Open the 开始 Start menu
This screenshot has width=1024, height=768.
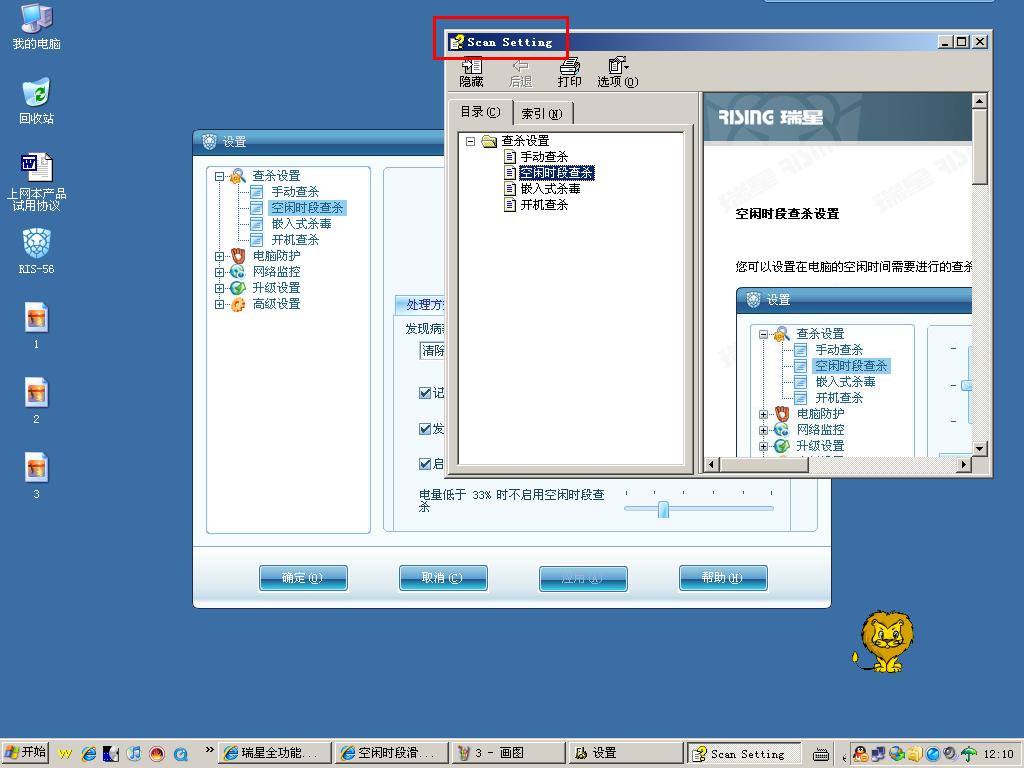(25, 753)
